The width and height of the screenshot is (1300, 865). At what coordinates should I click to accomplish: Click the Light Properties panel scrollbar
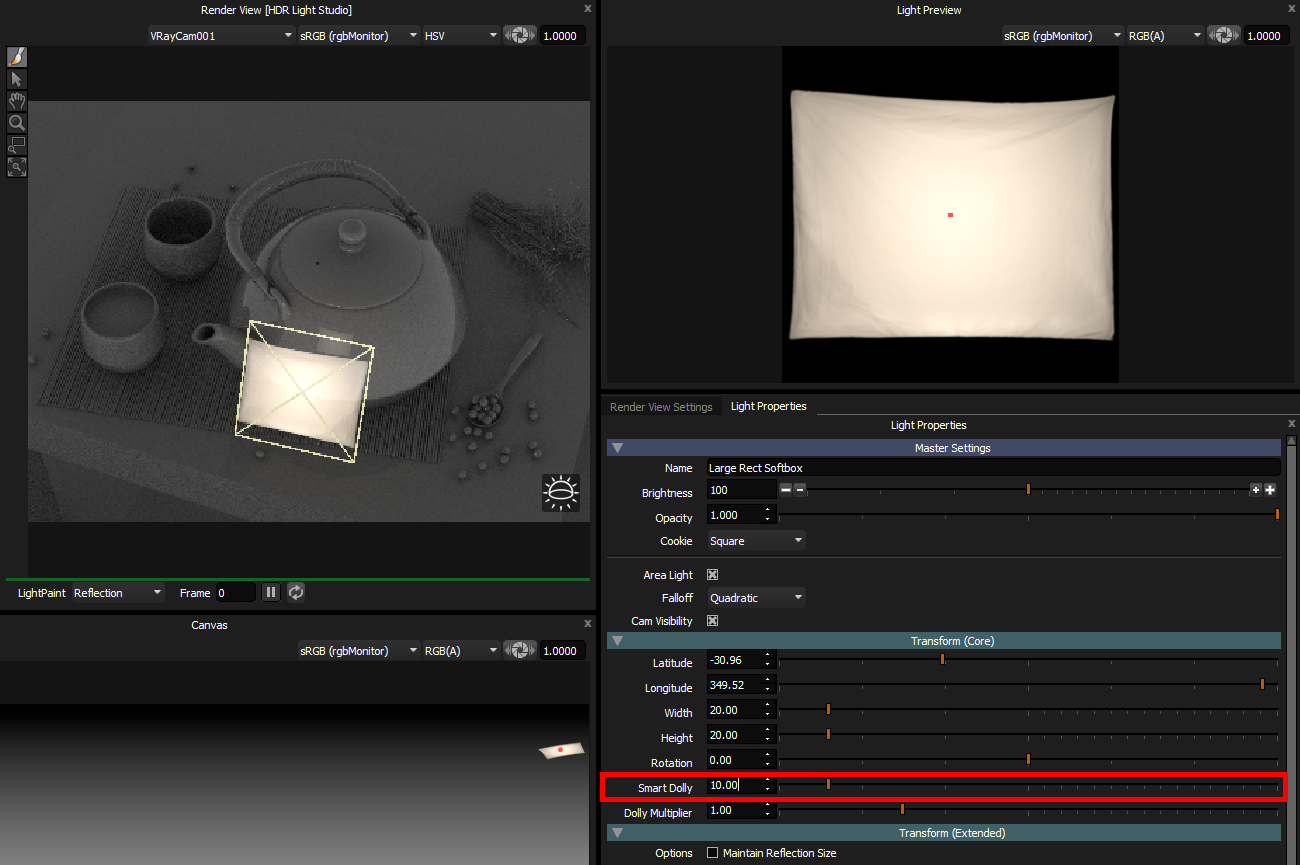1292,650
